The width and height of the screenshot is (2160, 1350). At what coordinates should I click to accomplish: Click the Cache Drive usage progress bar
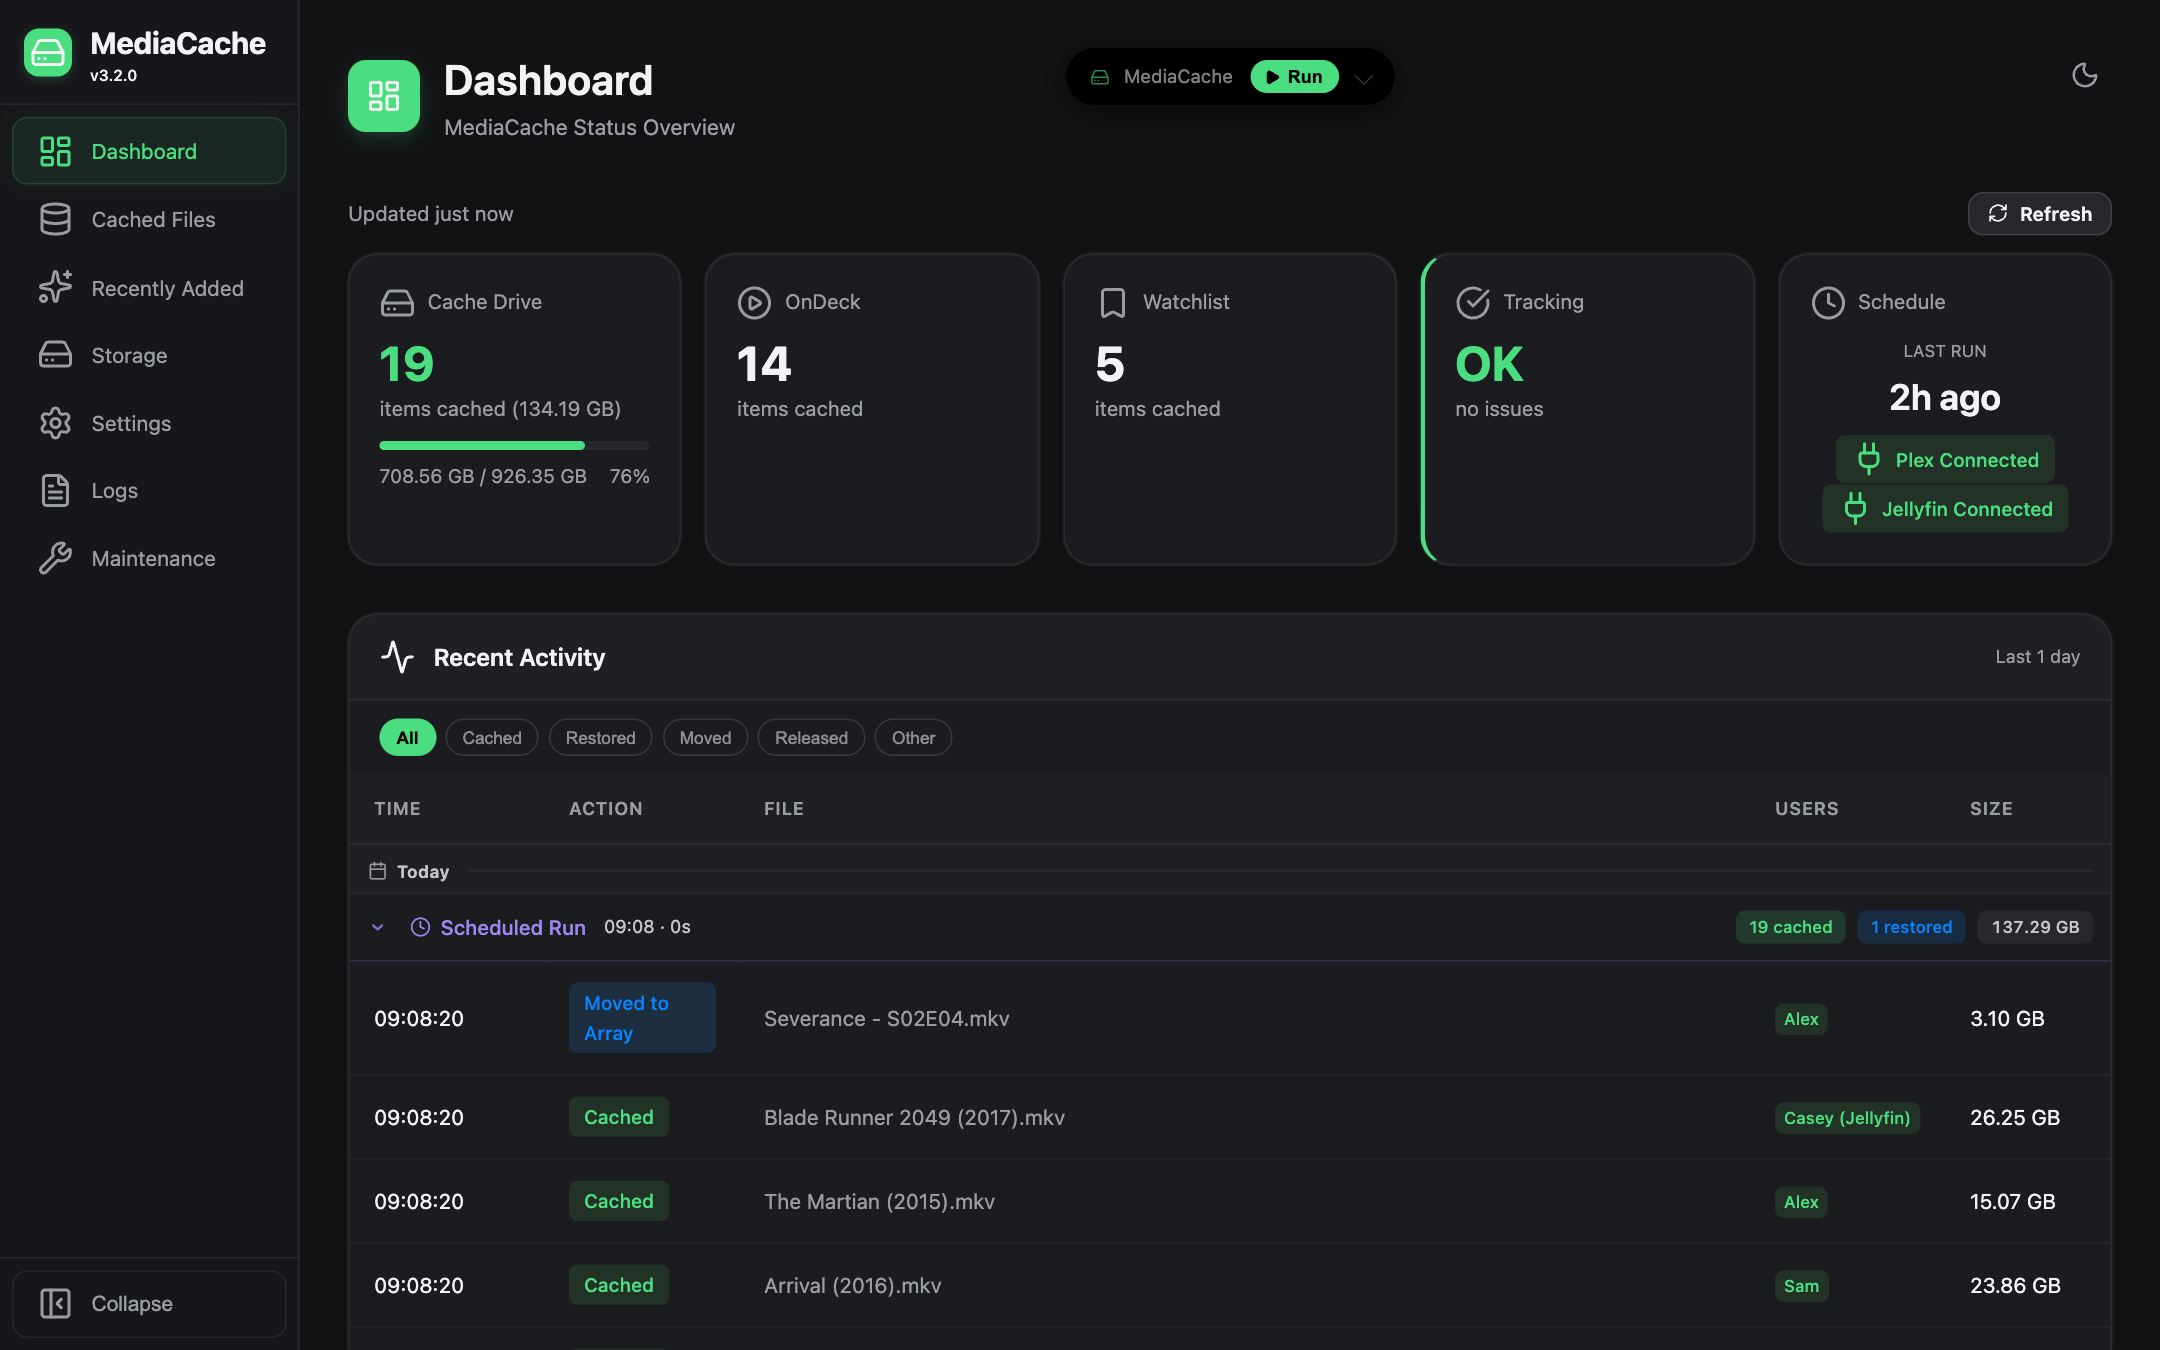pos(514,445)
